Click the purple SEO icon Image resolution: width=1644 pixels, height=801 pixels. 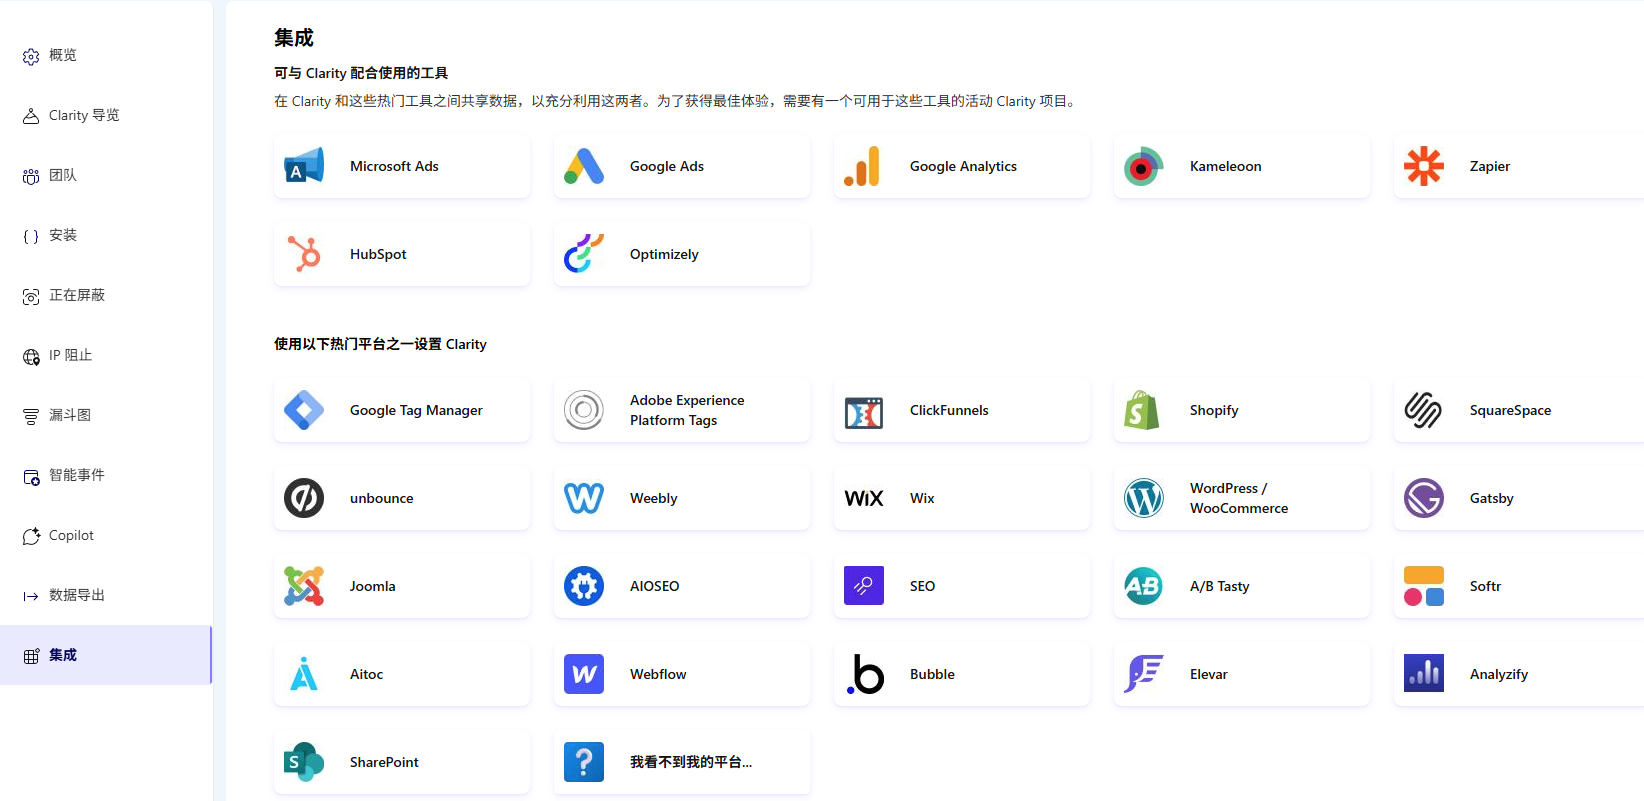coord(864,586)
